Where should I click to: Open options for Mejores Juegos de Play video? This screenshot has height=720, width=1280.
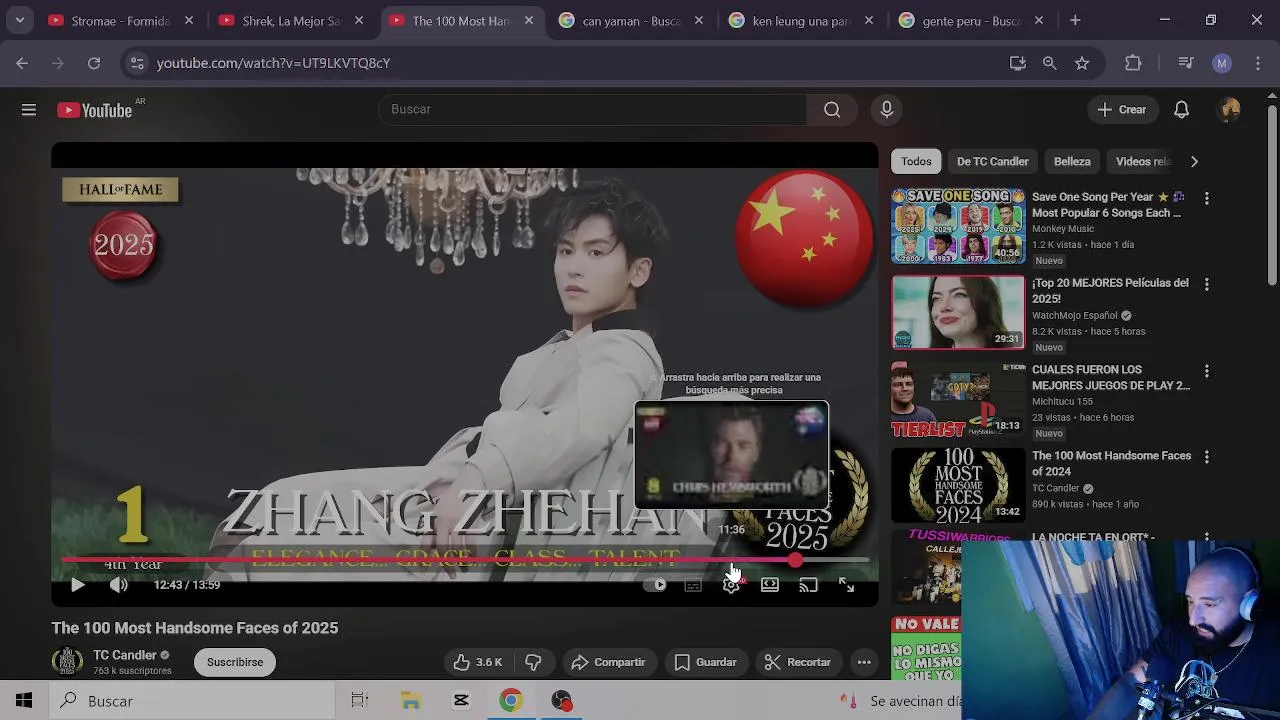(1207, 371)
